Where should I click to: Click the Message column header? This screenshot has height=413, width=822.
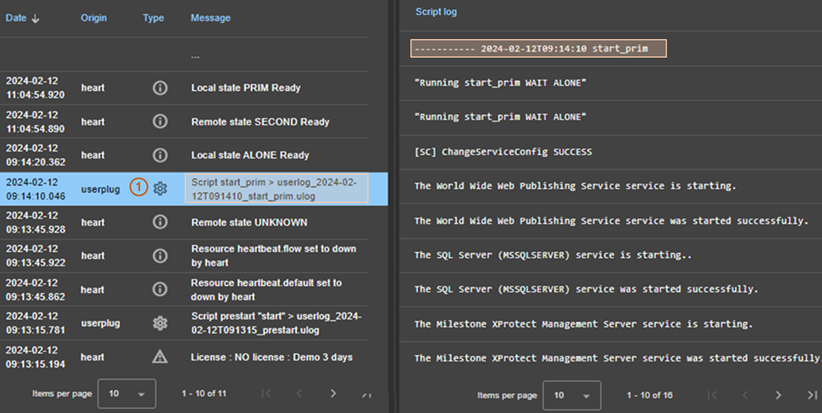coord(210,18)
